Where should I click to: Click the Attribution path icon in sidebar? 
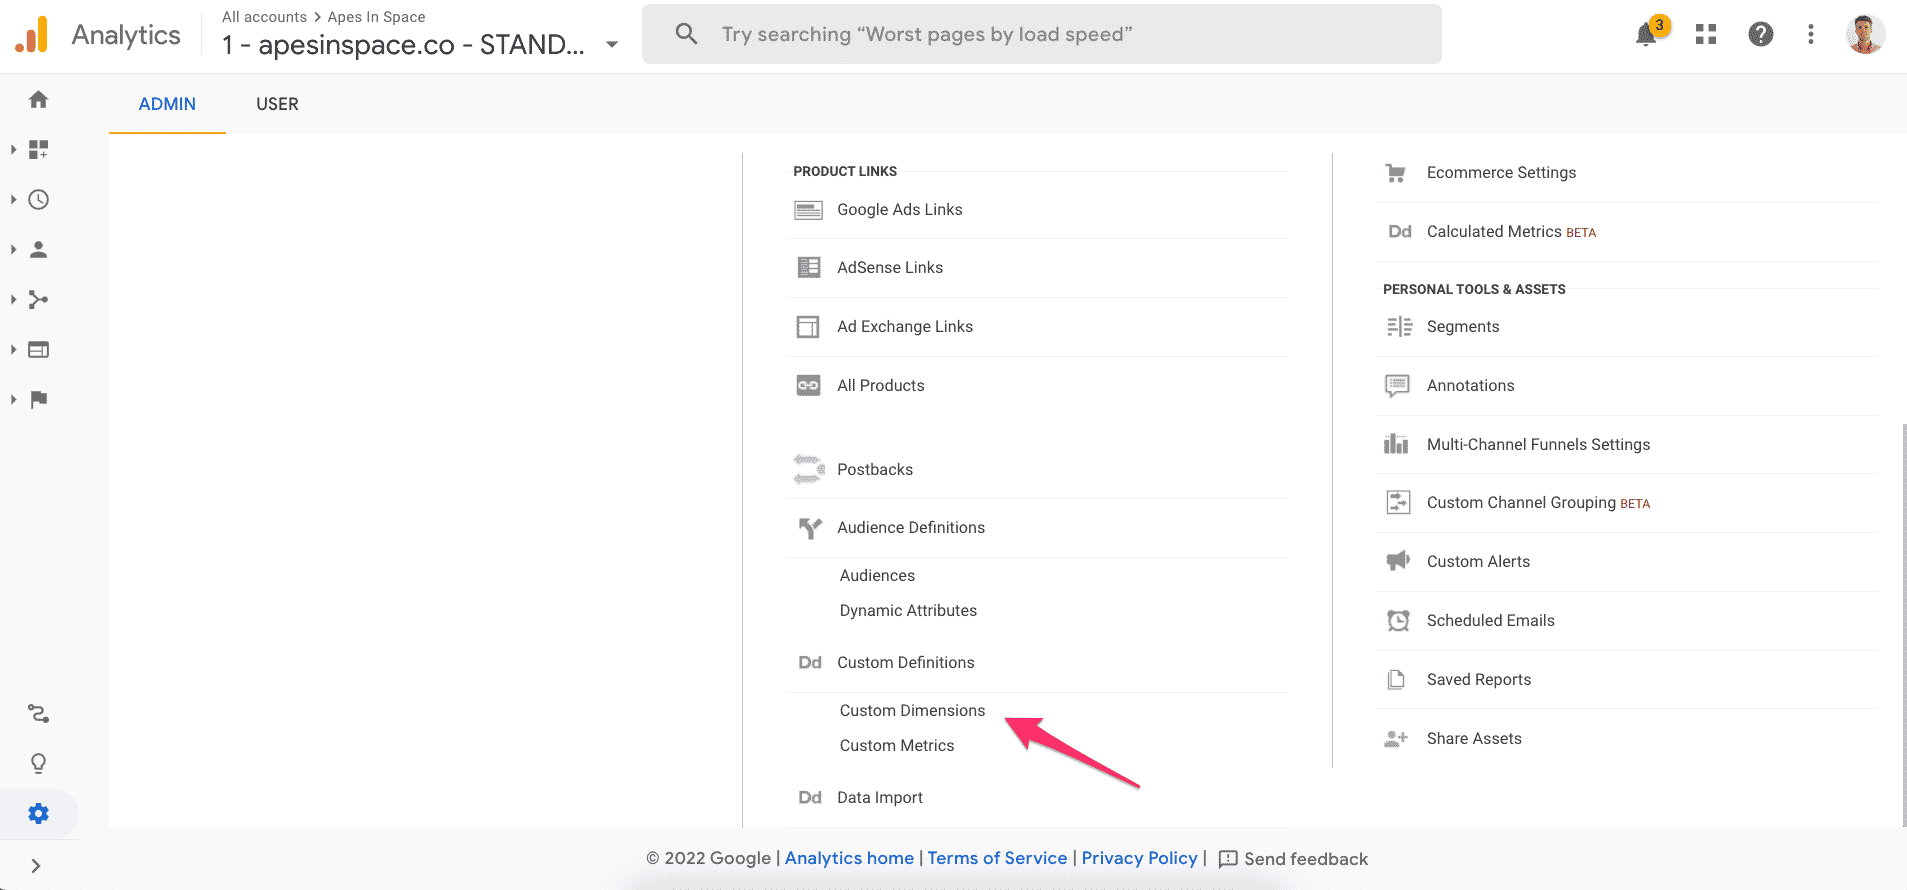click(38, 713)
